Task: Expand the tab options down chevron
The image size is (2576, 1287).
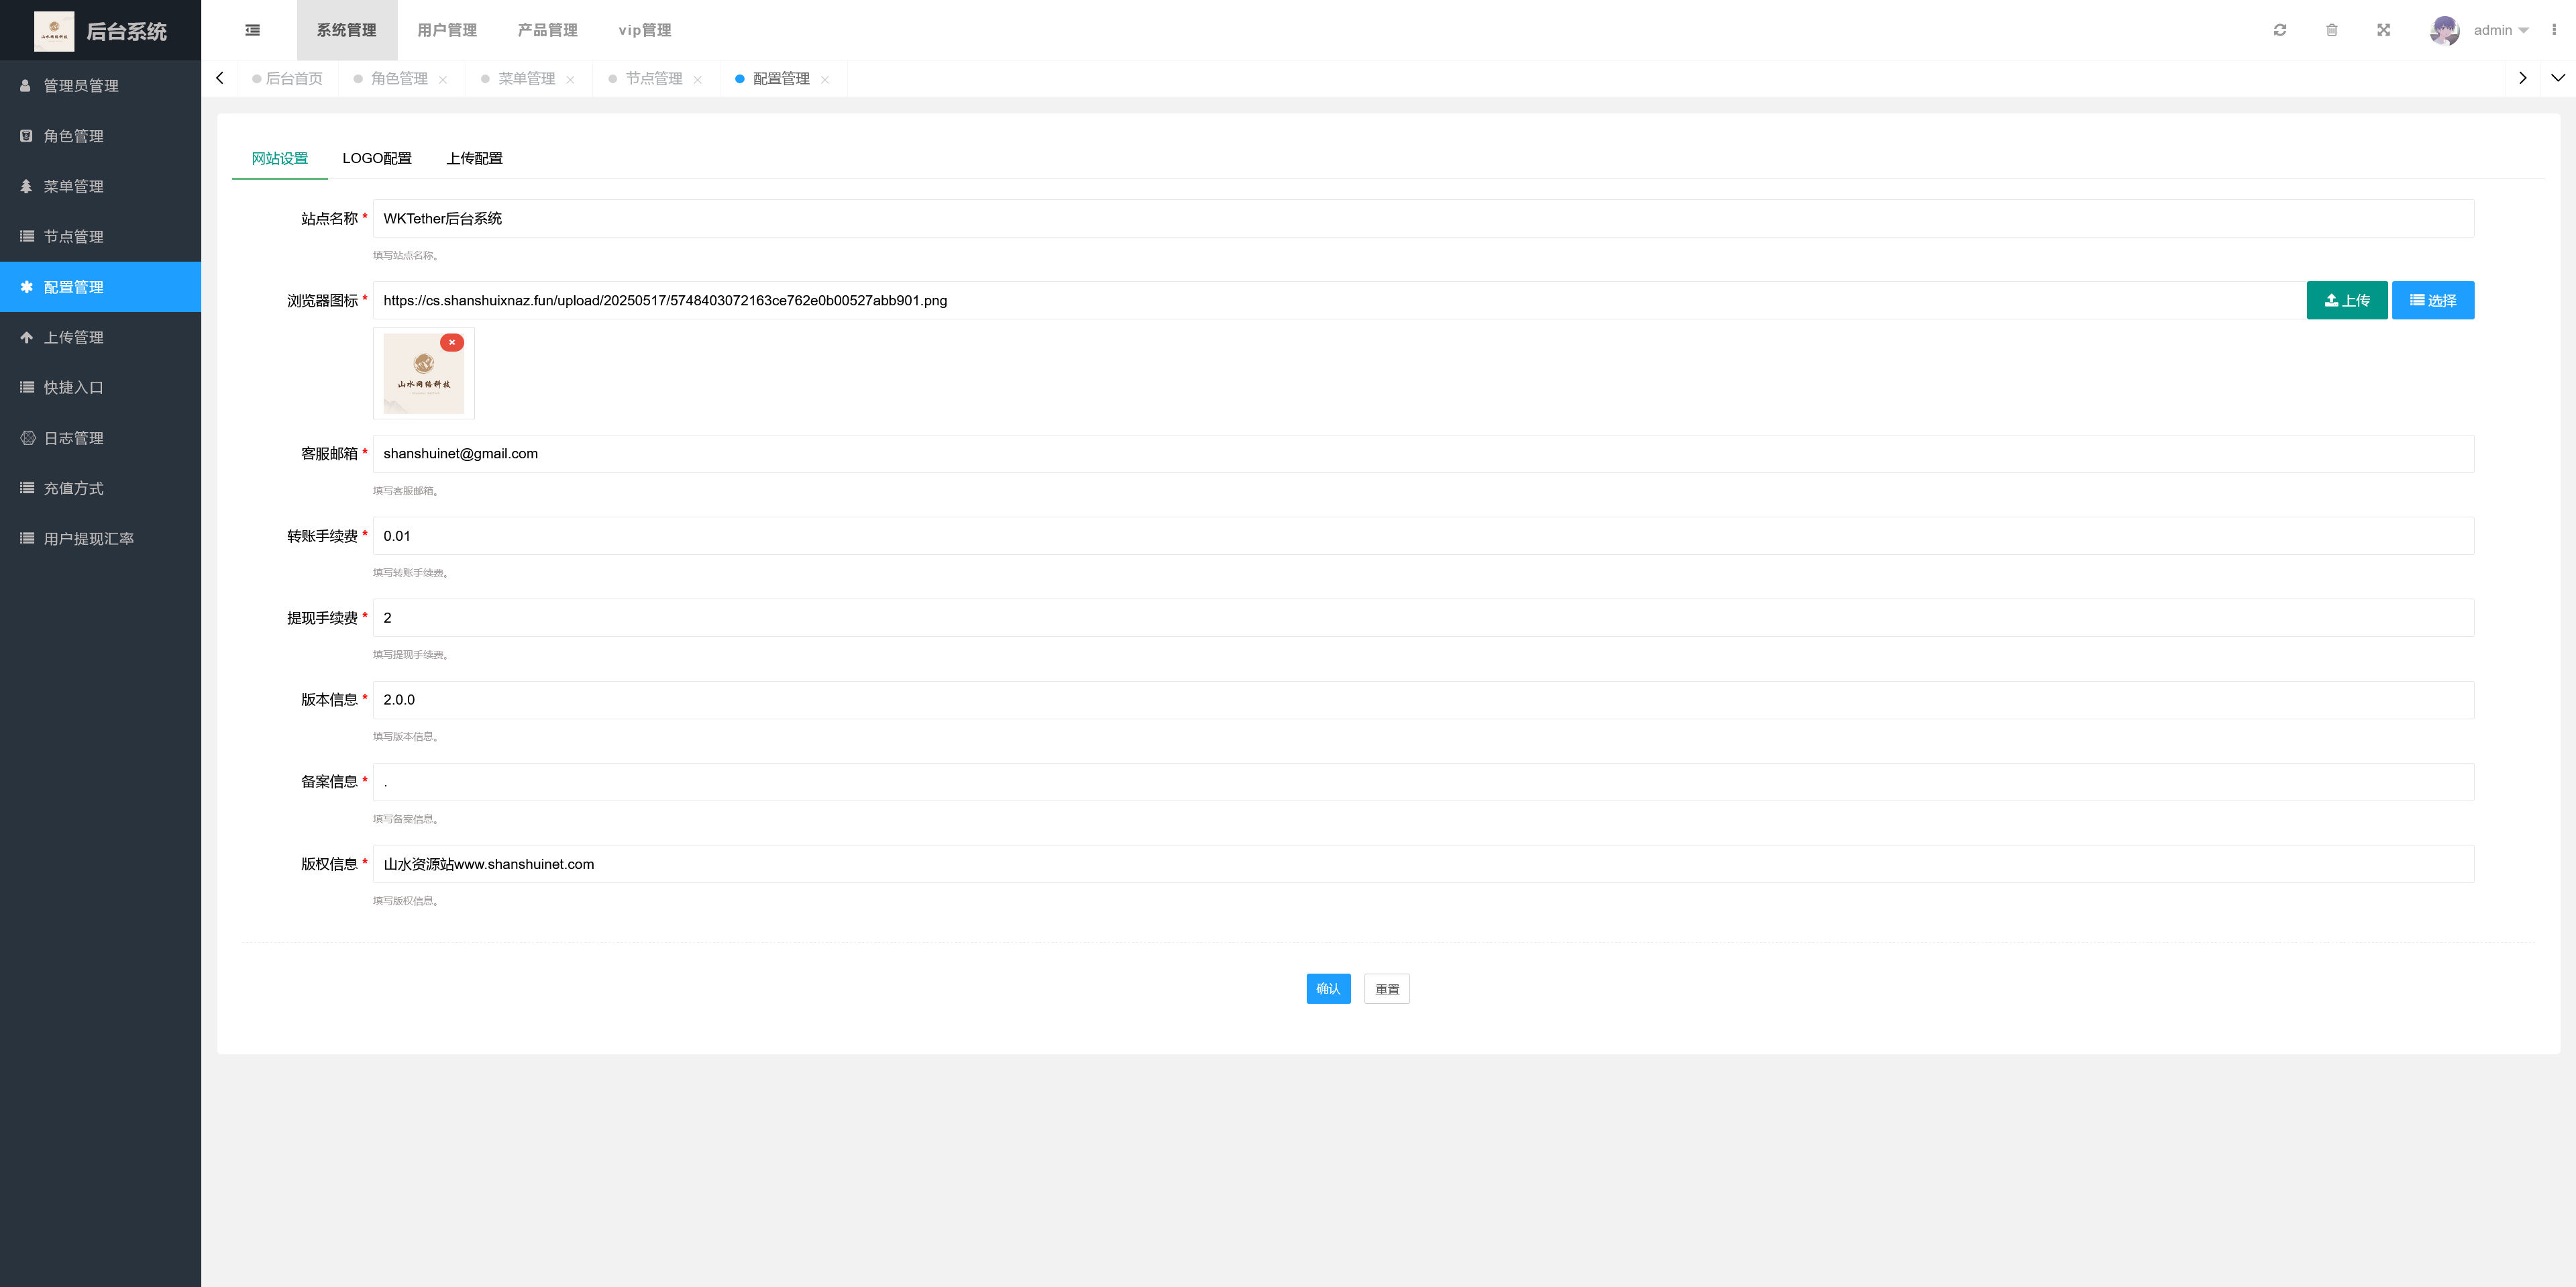Action: [x=2557, y=78]
